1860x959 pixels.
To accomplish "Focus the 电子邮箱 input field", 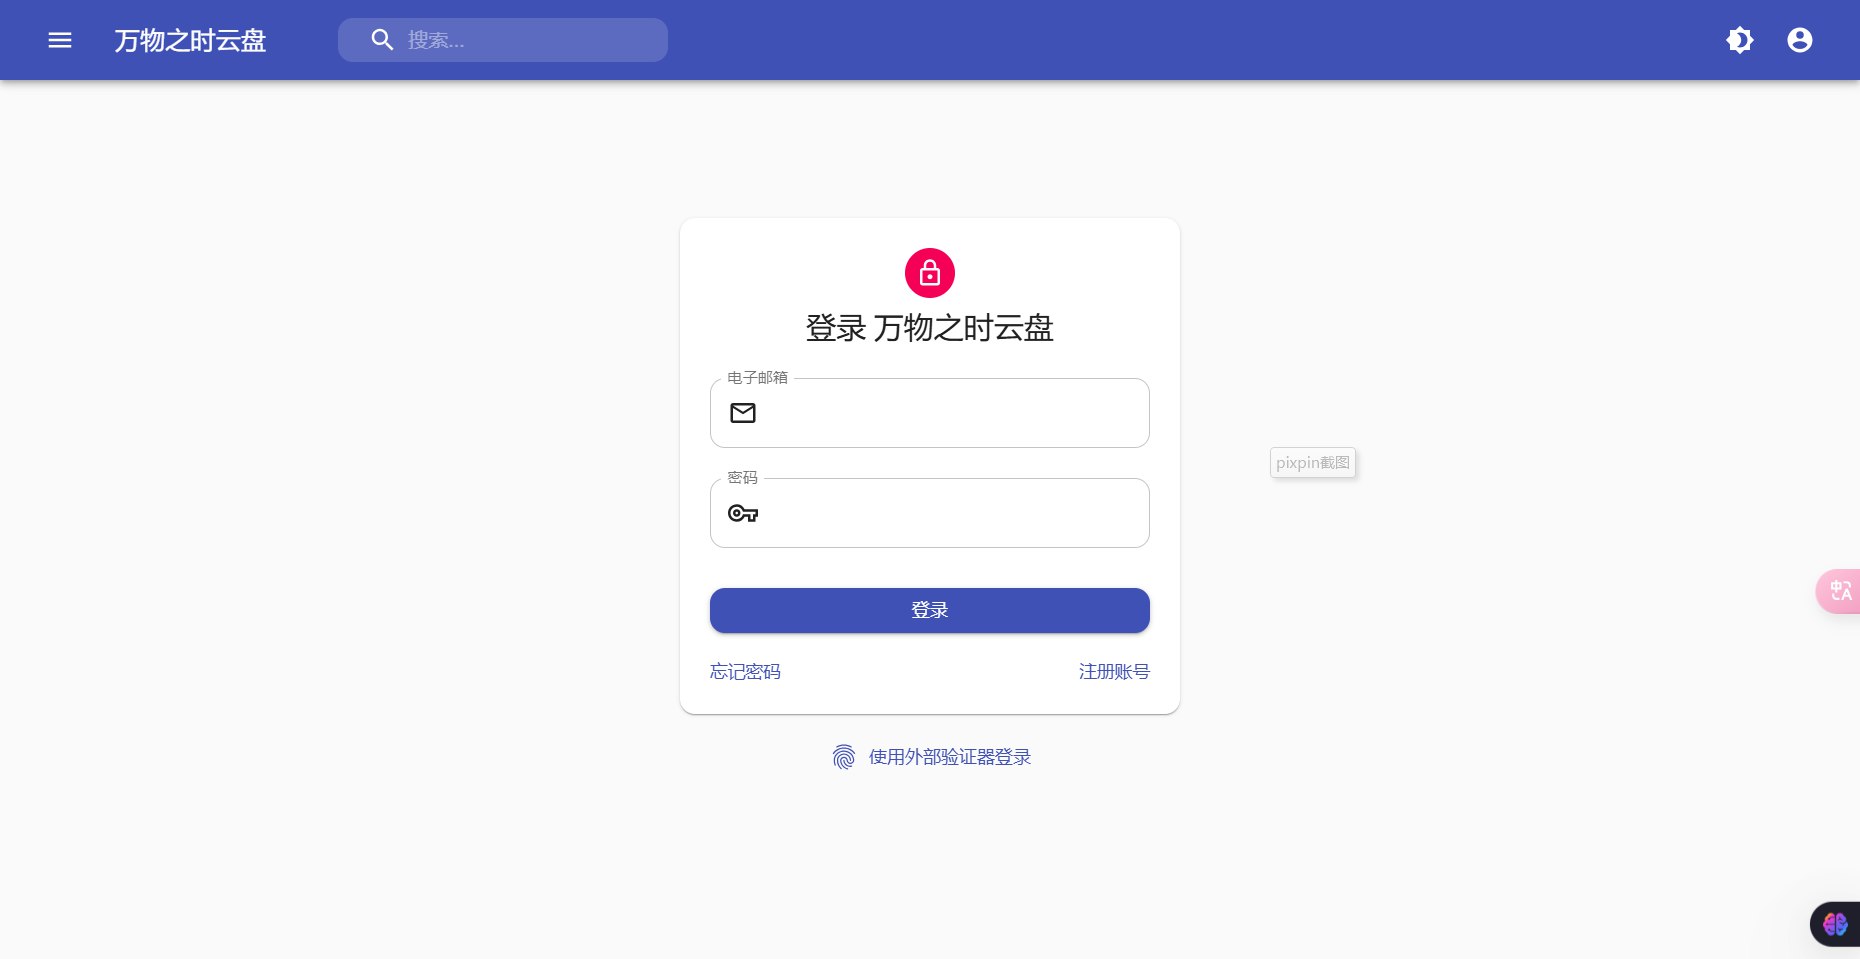I will [x=930, y=413].
